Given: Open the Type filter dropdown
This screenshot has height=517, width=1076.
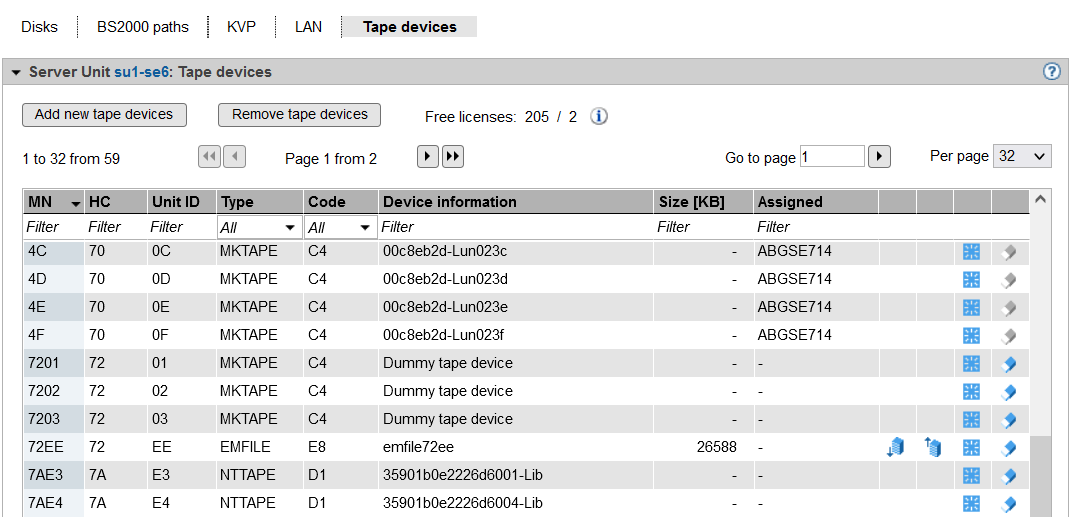Looking at the screenshot, I should pos(258,228).
